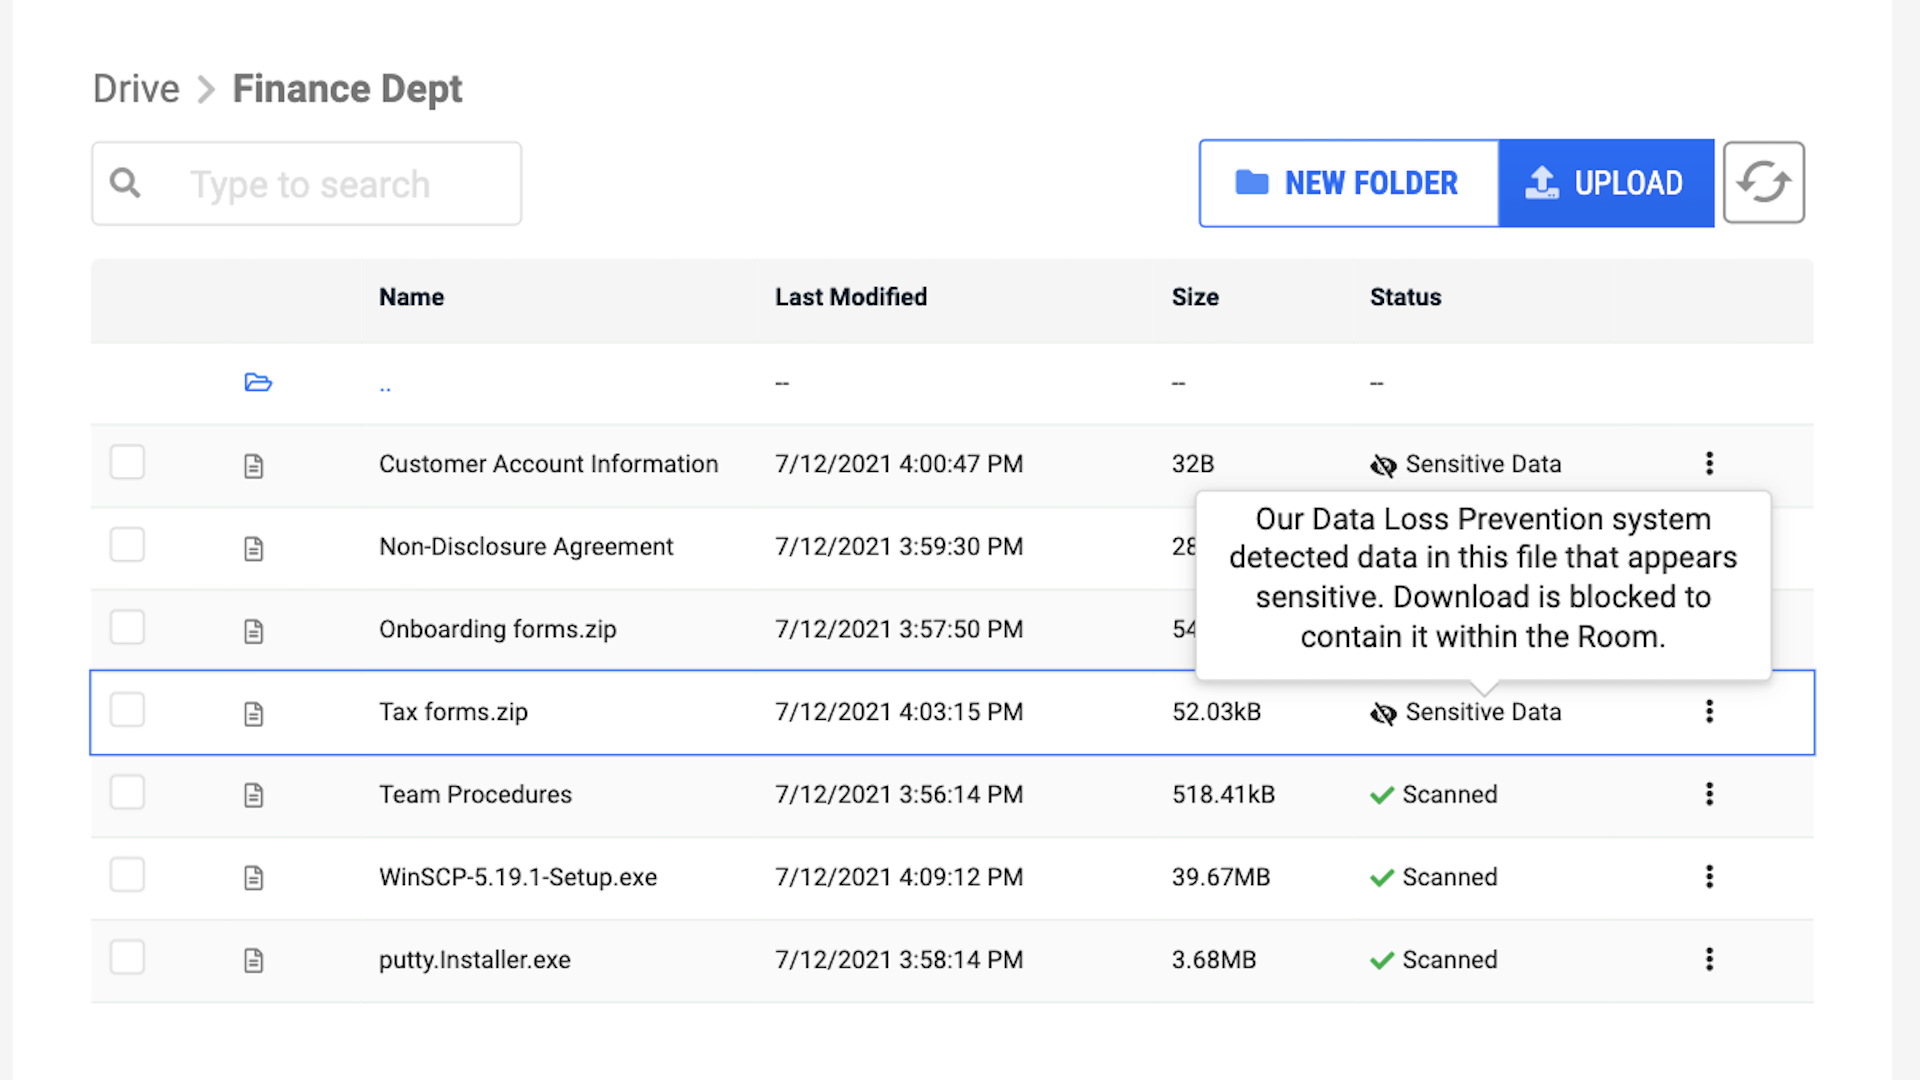Click the green checkmark for Team Procedures

point(1382,795)
